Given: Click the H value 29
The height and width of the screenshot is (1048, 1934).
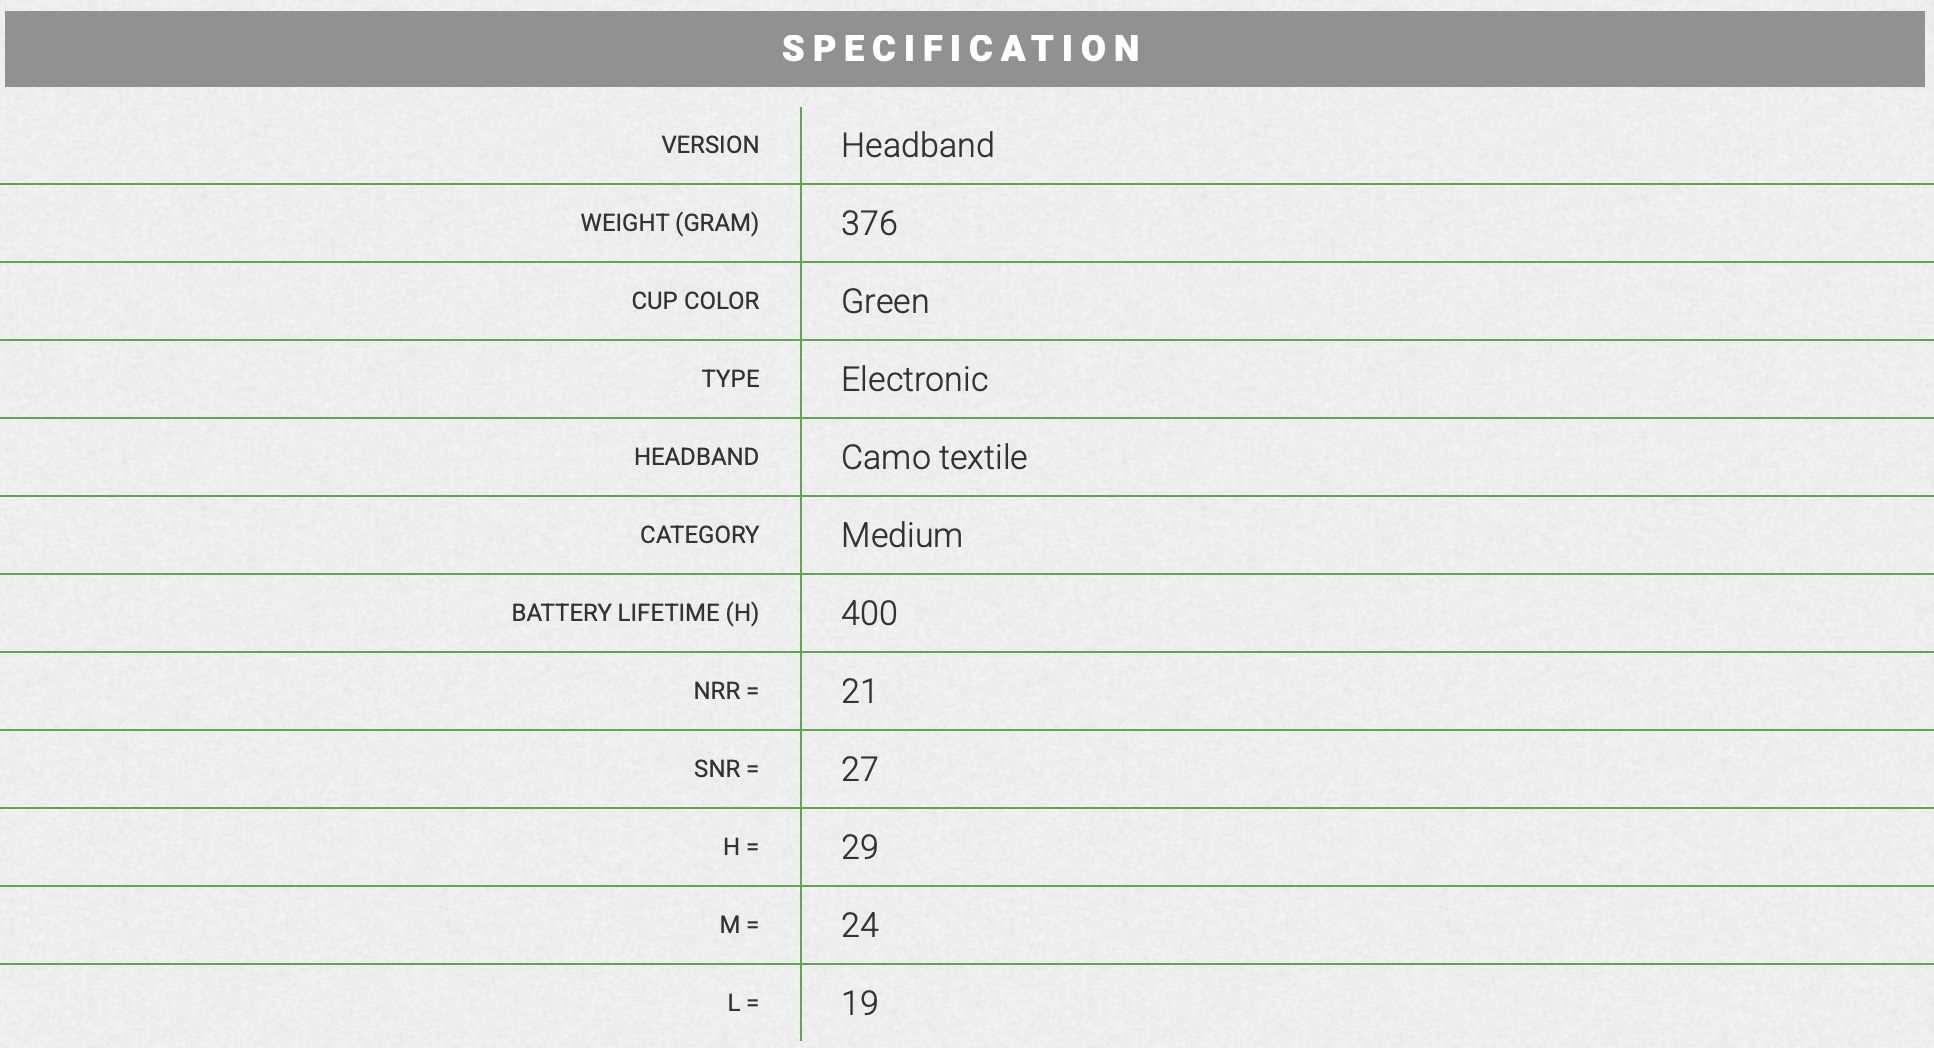Looking at the screenshot, I should point(859,847).
